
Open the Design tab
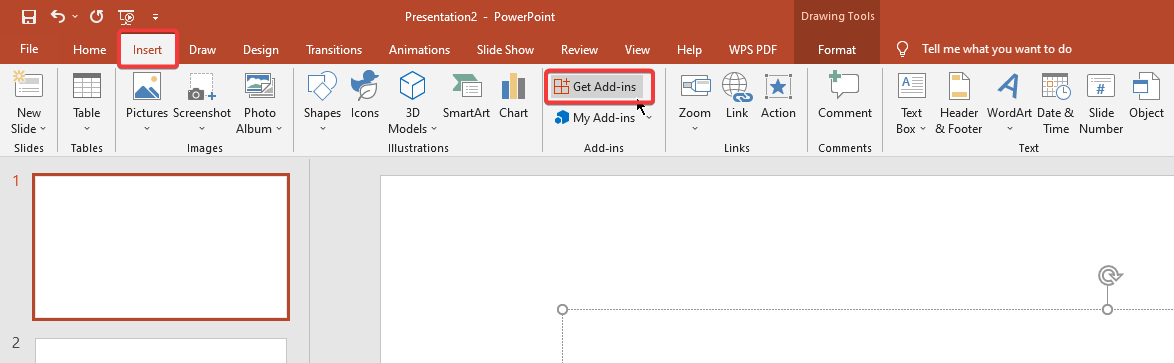point(261,50)
